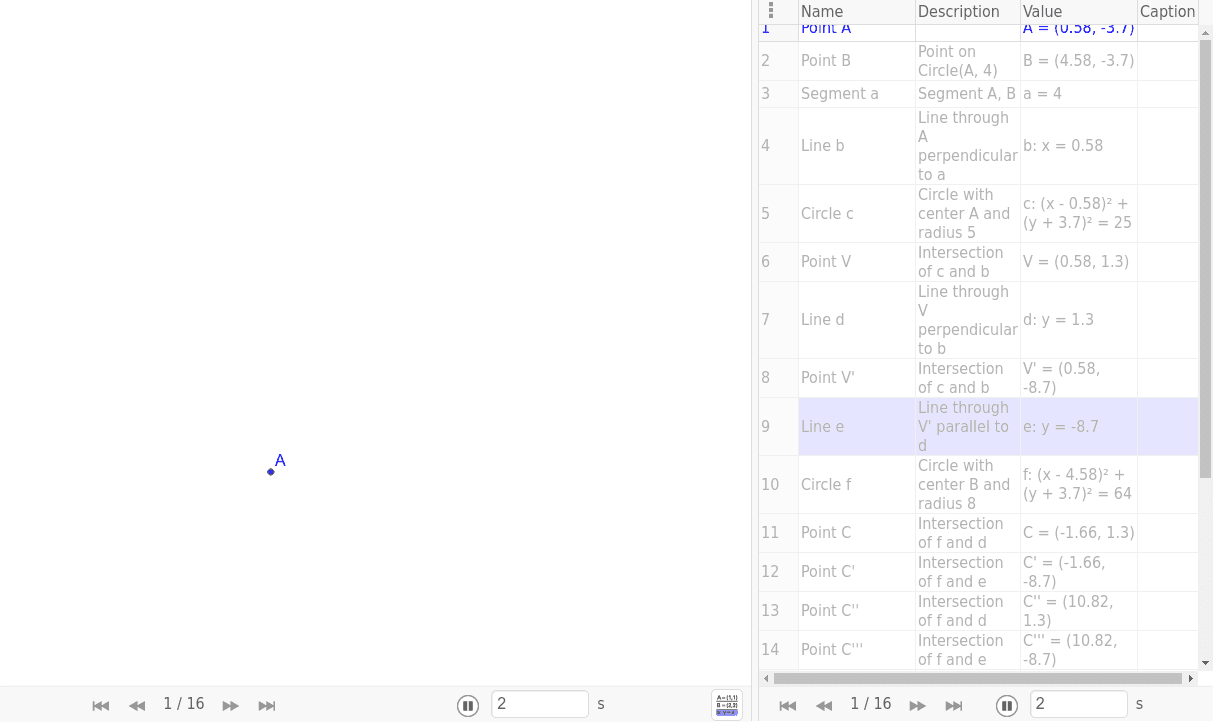Click description Circle with center B and radius 8
This screenshot has height=723, width=1215.
tap(964, 485)
